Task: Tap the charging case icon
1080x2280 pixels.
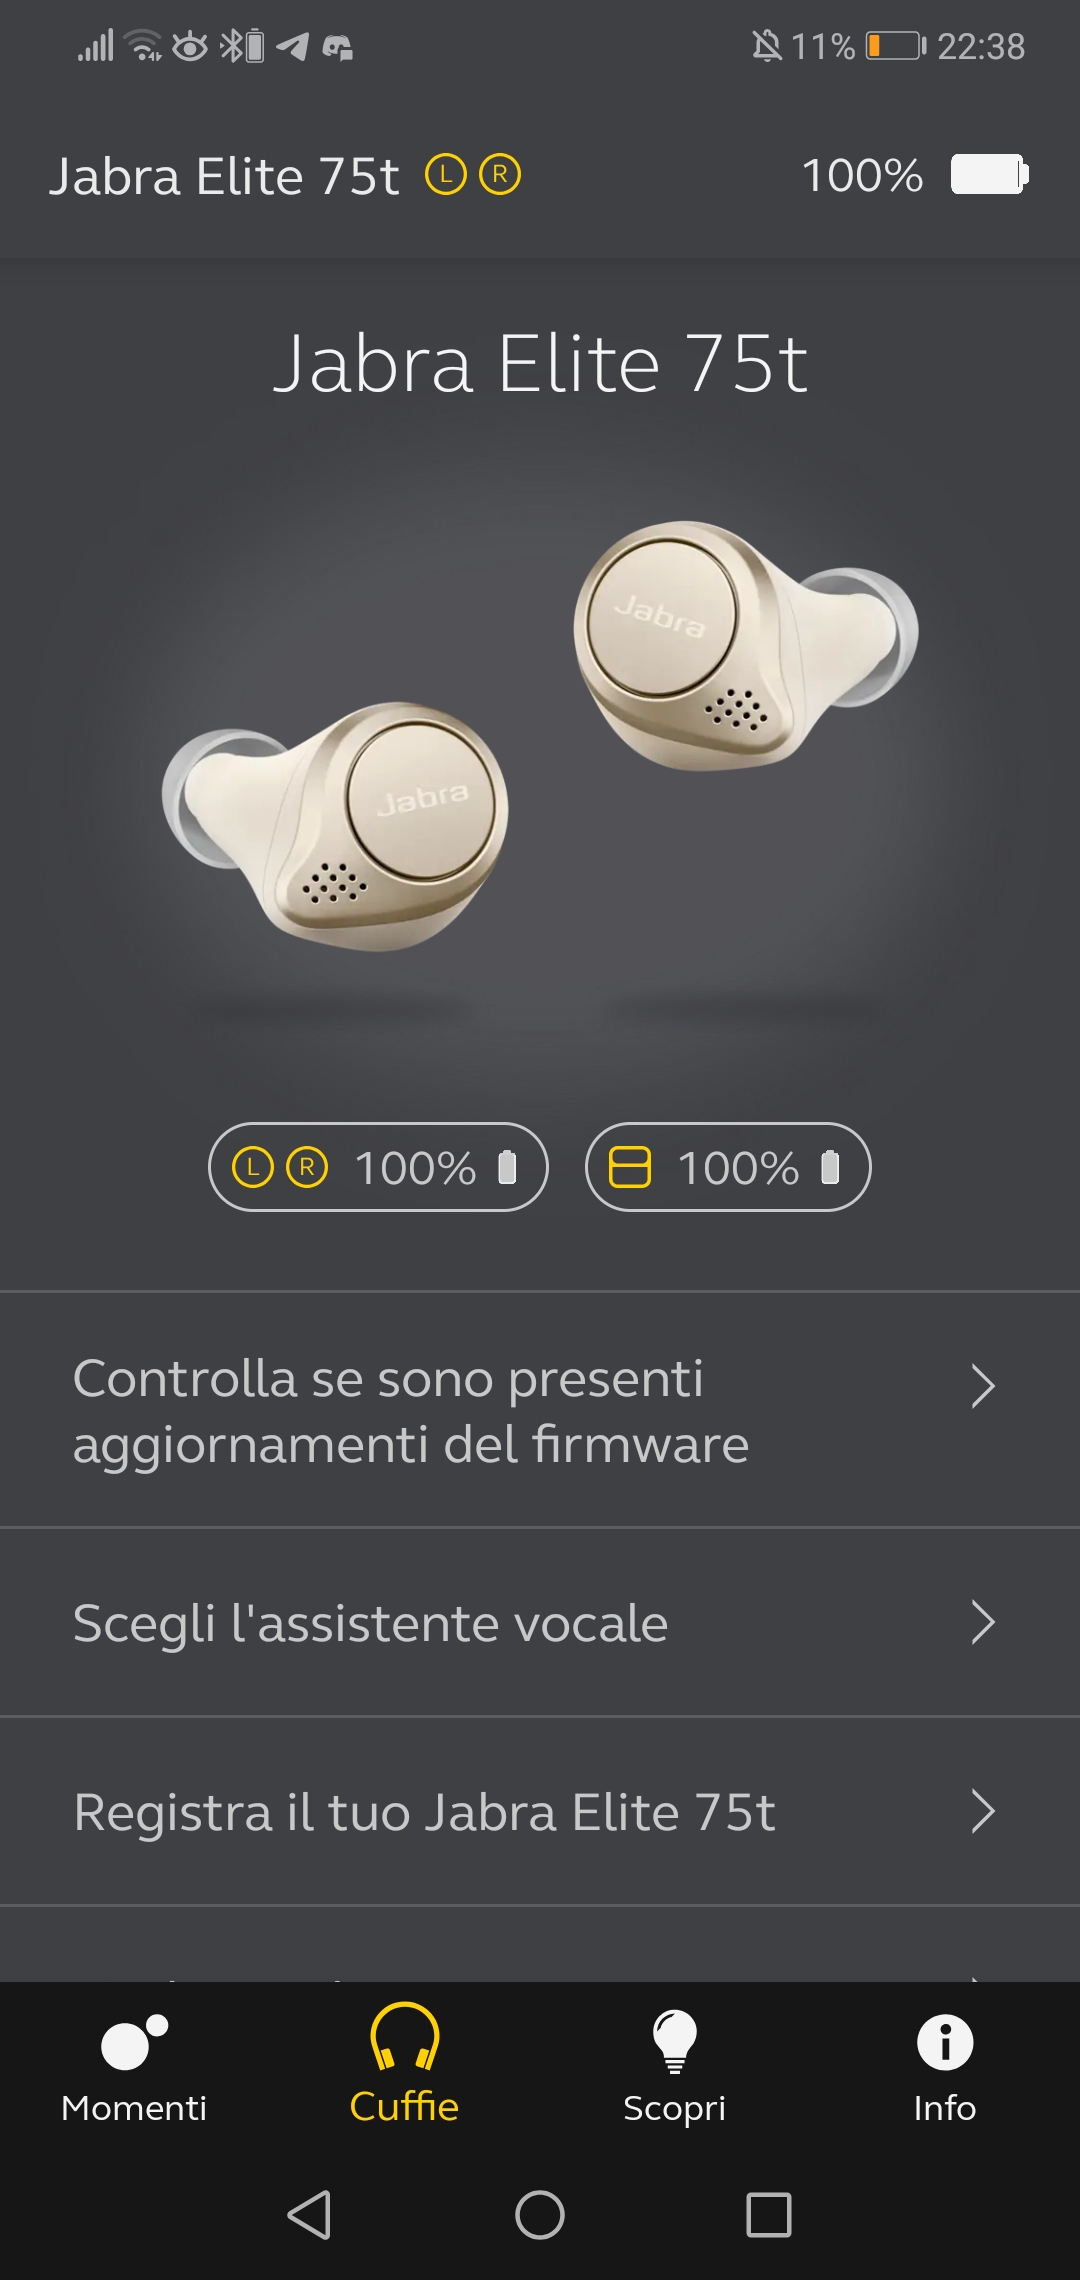Action: click(630, 1167)
